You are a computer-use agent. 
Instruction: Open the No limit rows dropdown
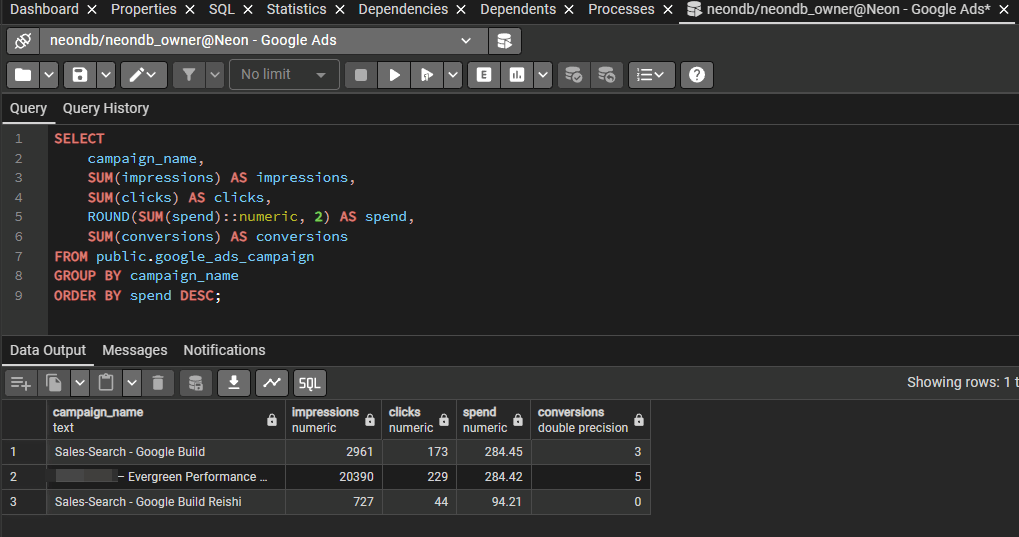point(284,75)
